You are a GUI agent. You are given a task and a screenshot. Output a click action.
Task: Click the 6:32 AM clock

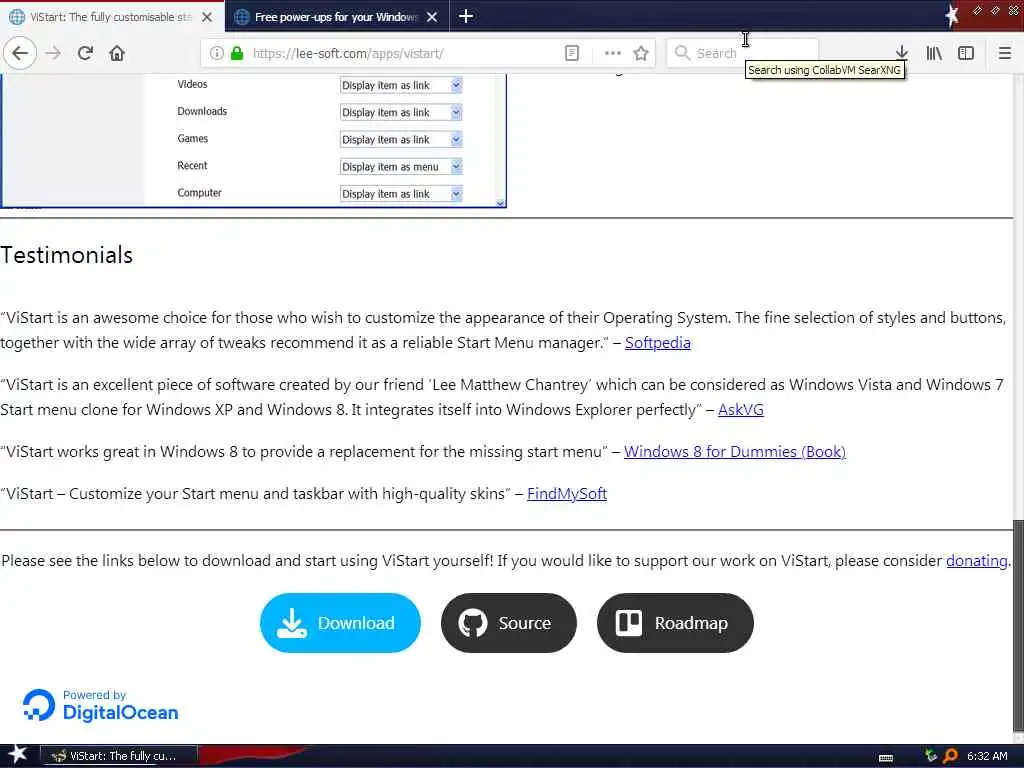[x=987, y=756]
